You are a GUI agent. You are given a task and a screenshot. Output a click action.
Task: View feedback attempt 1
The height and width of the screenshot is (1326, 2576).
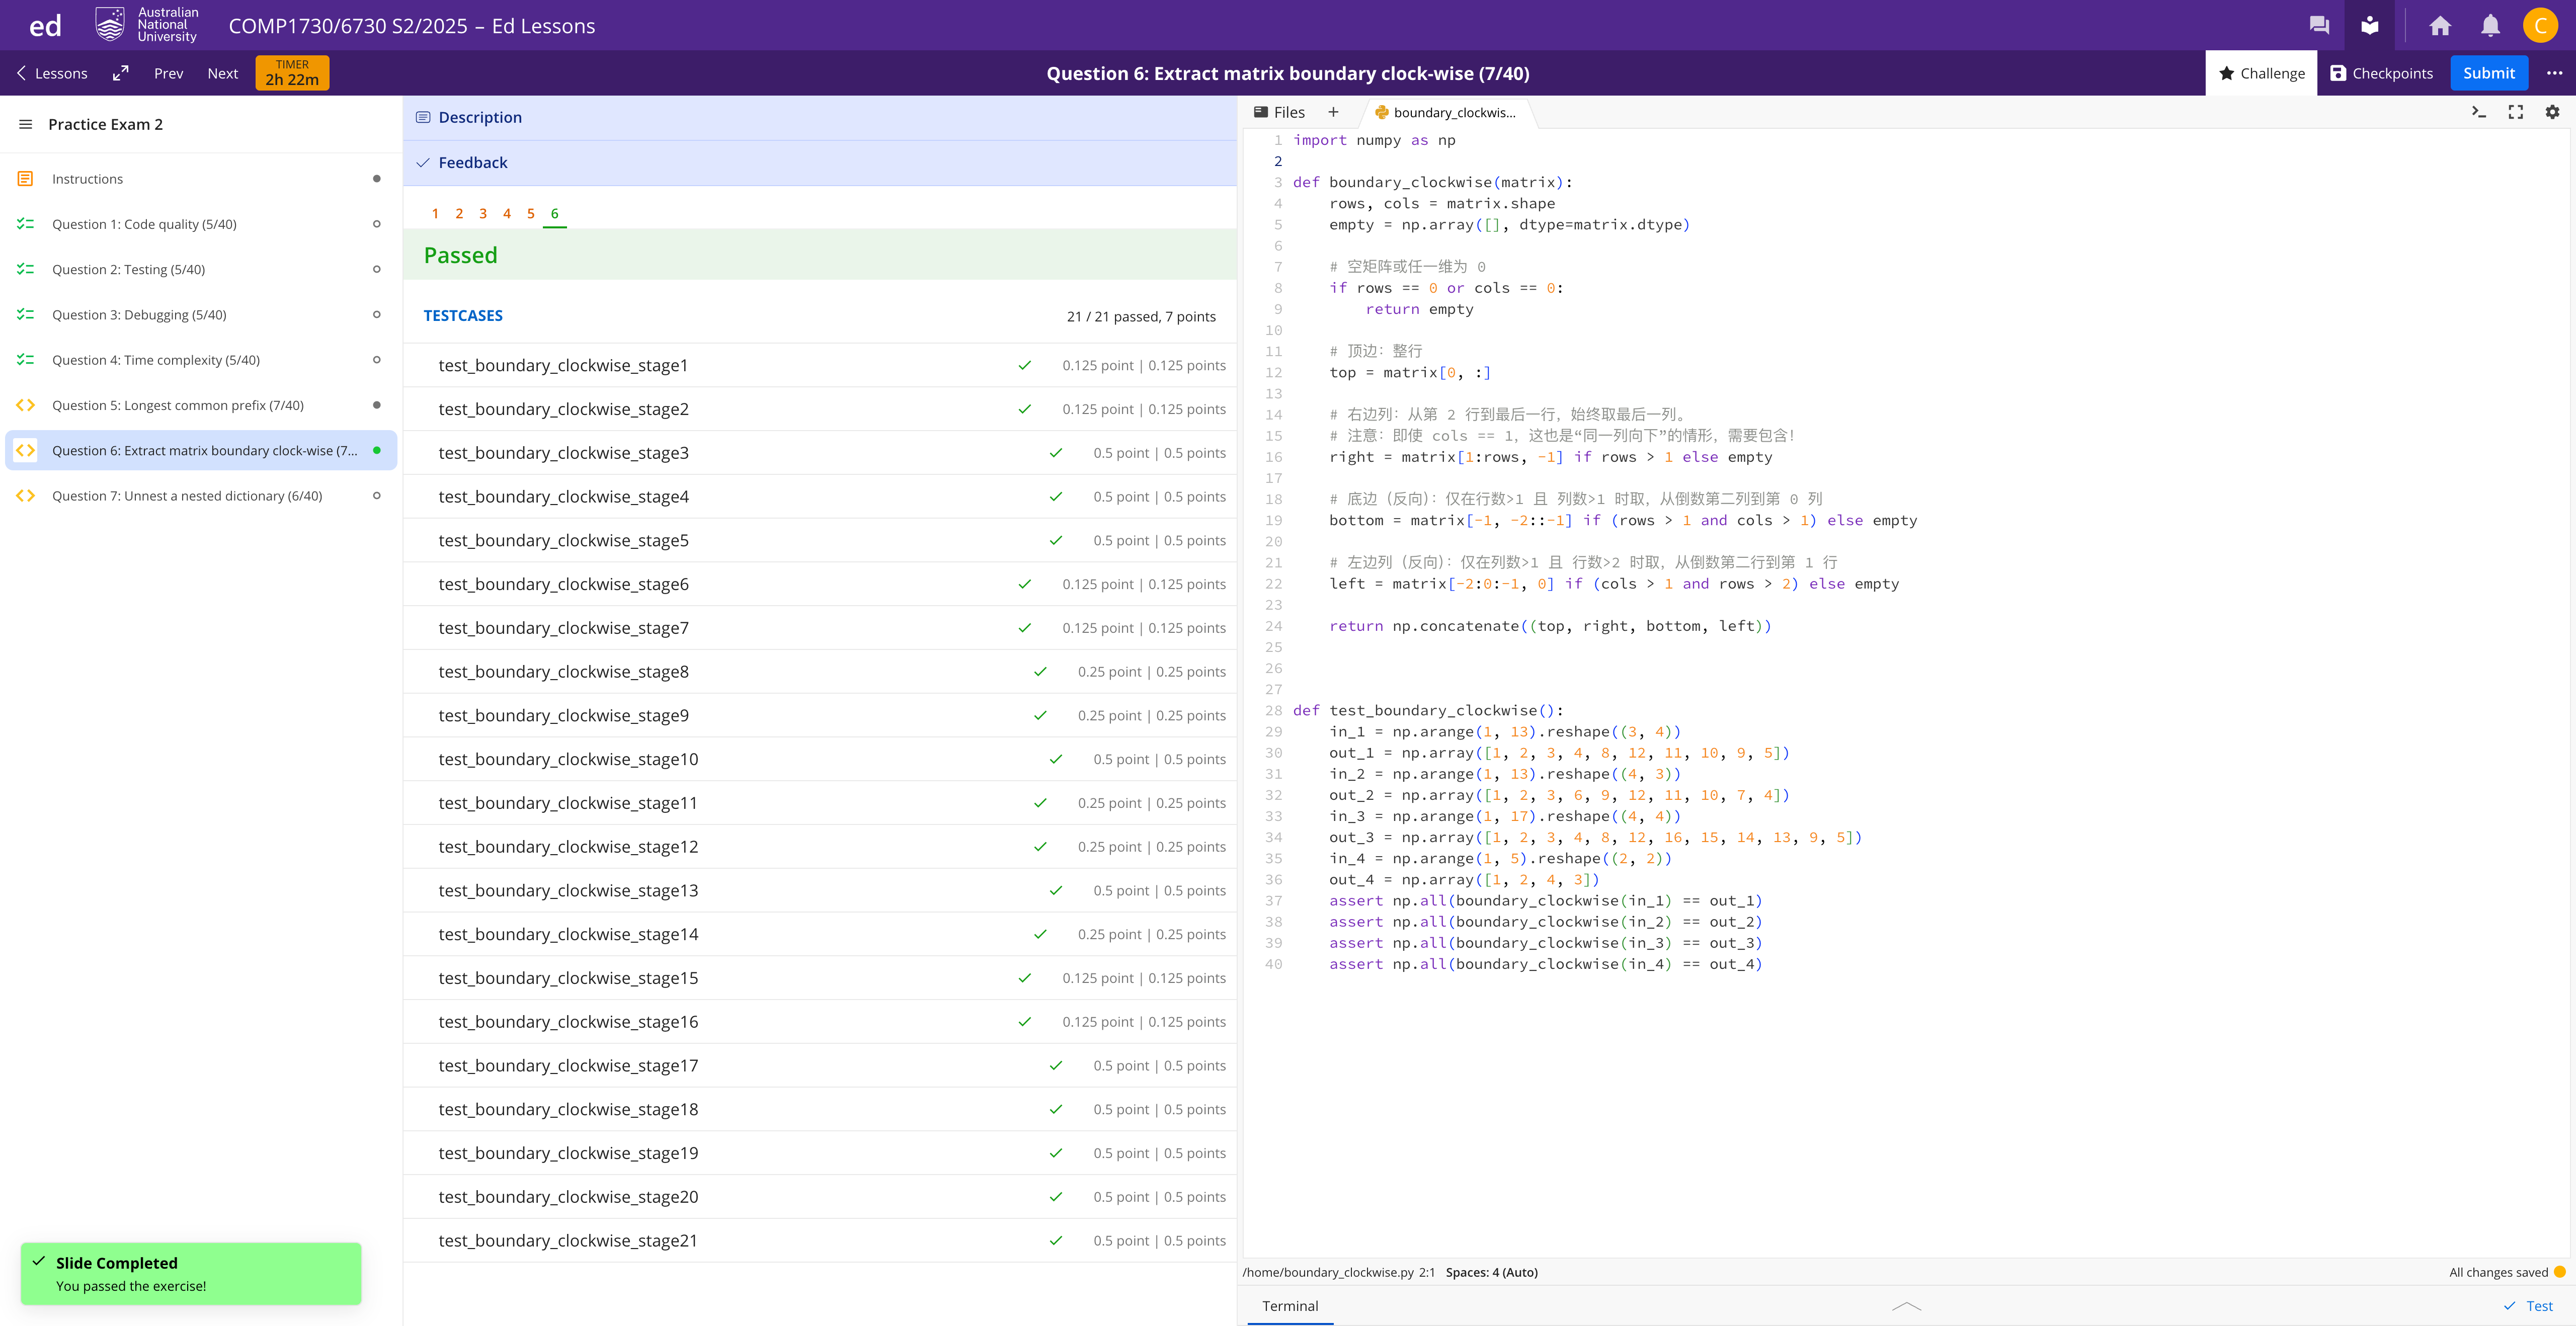435,213
